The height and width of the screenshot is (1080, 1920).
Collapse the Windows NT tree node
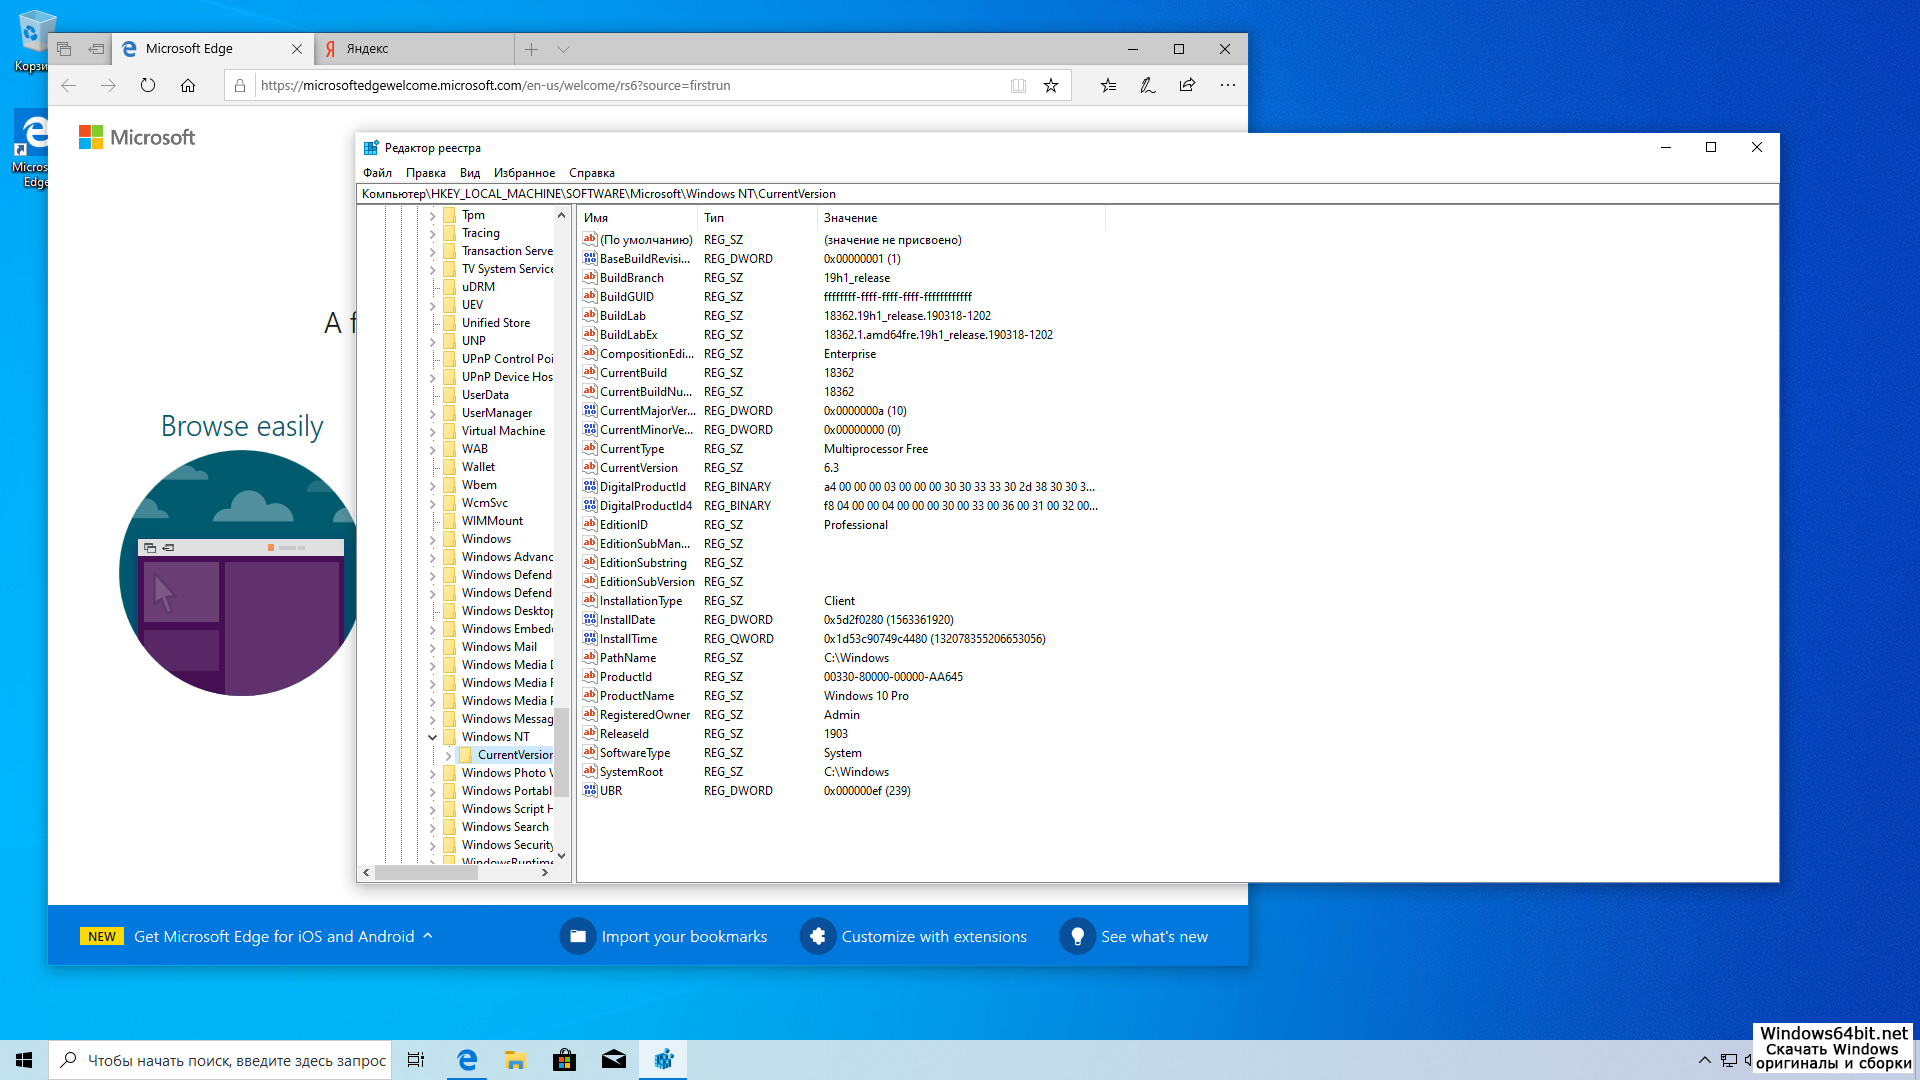[x=433, y=738]
